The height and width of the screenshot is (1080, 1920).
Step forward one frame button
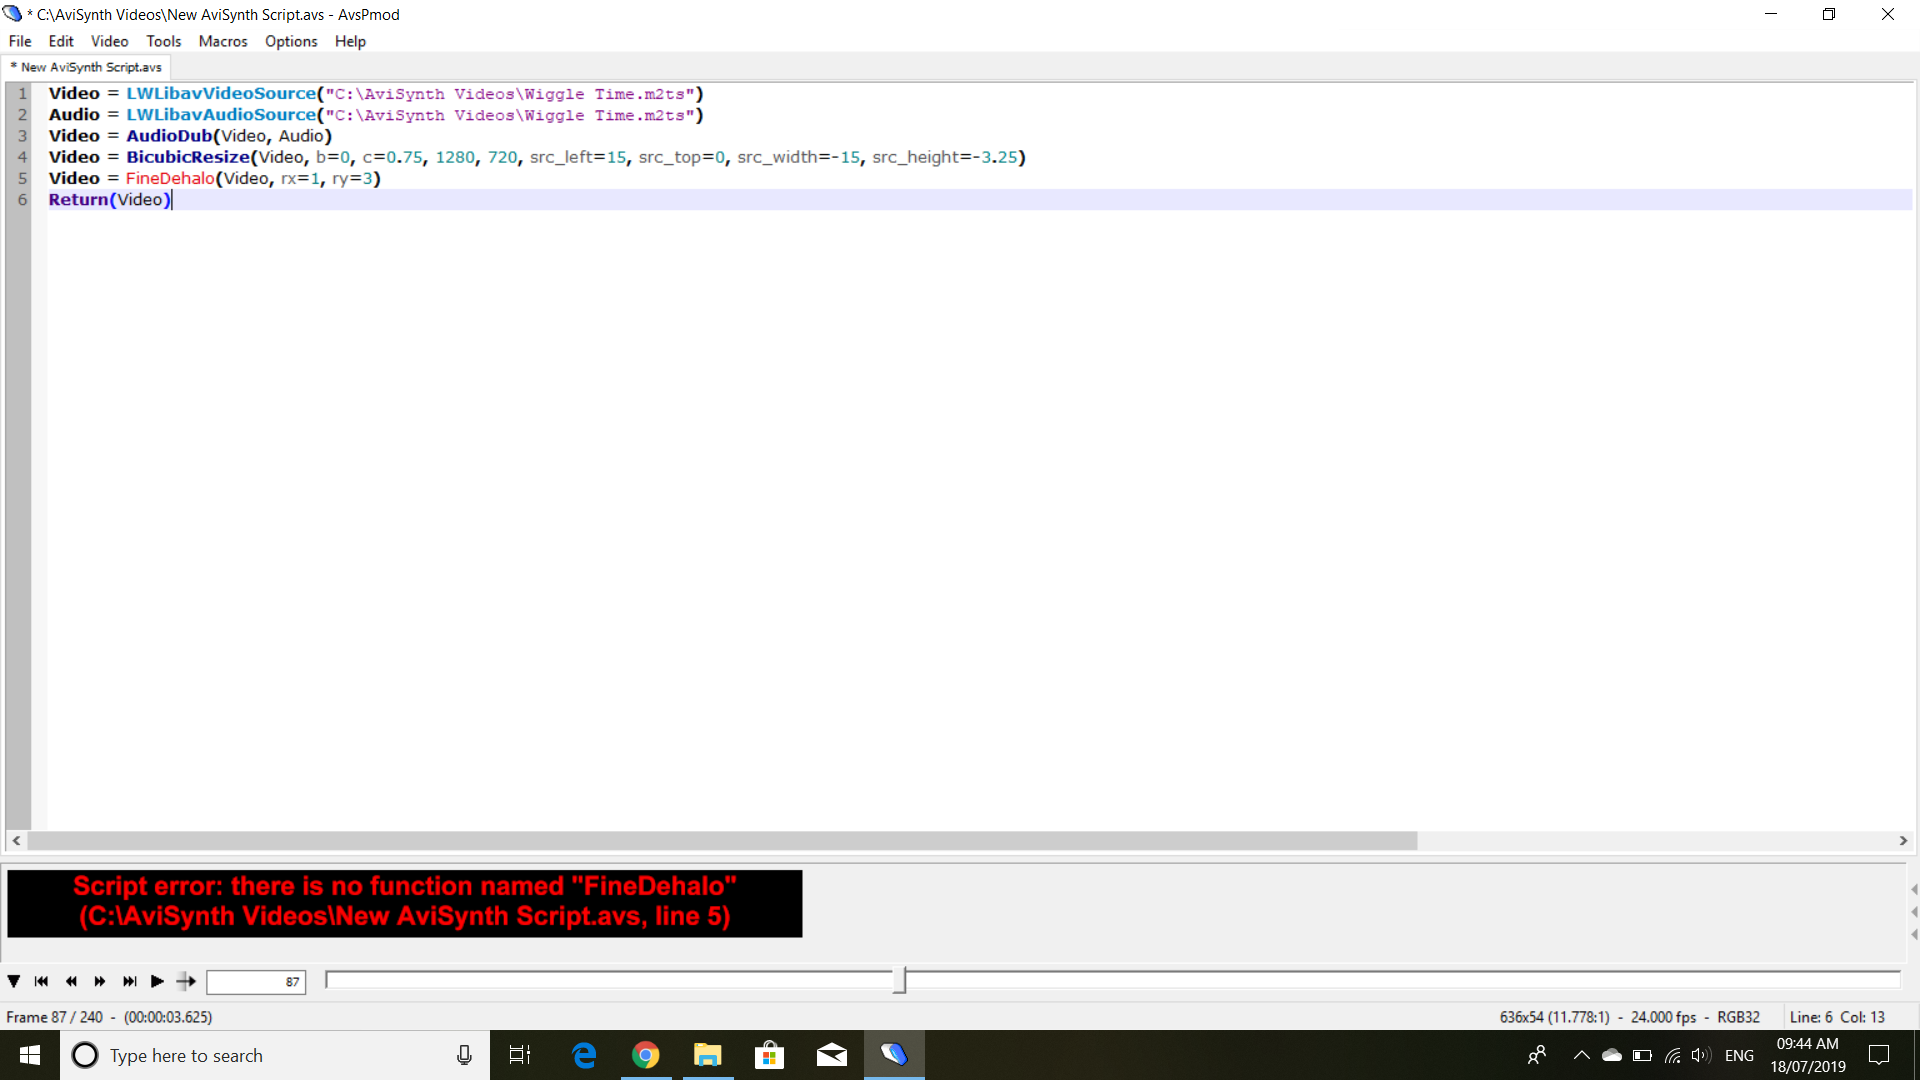pos(100,981)
